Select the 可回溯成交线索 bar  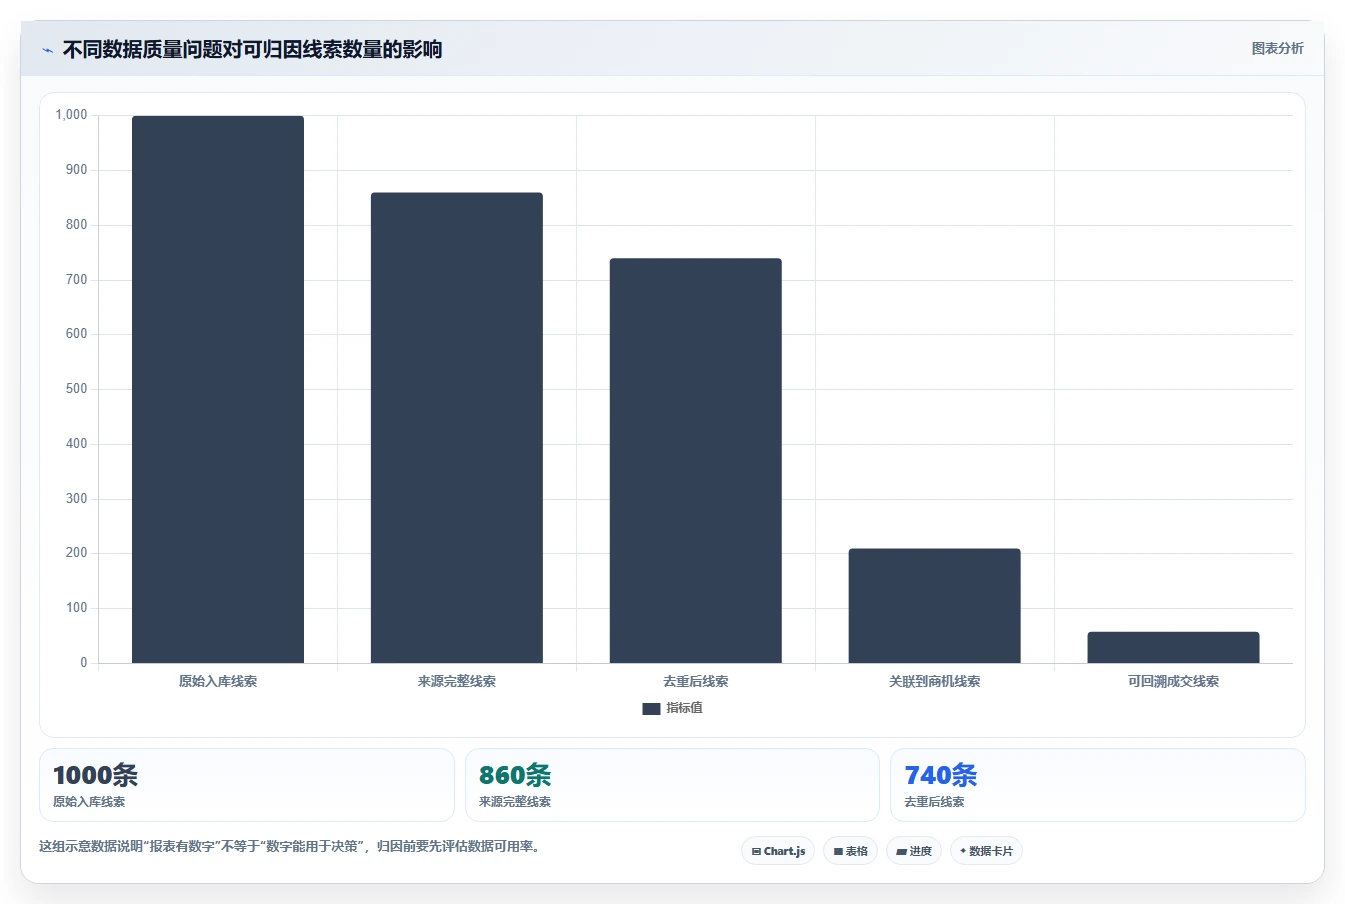[1174, 647]
